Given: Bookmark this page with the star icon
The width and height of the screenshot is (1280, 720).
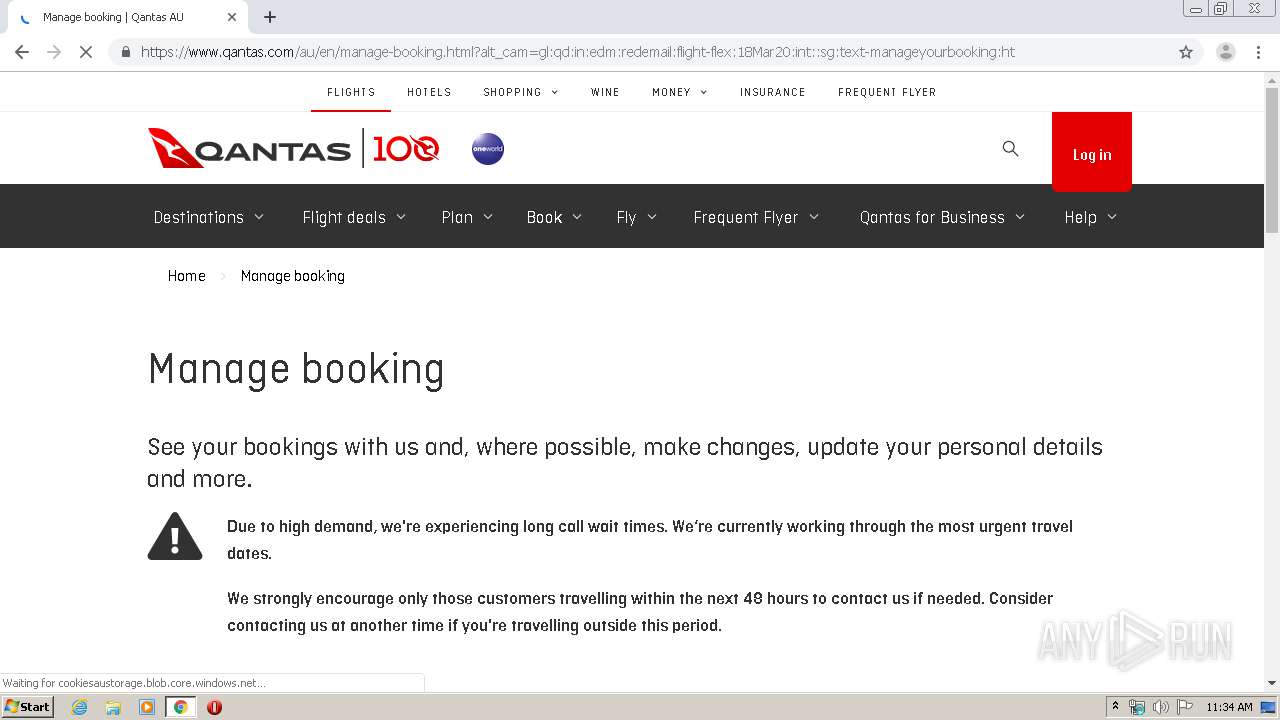Looking at the screenshot, I should 1186,52.
